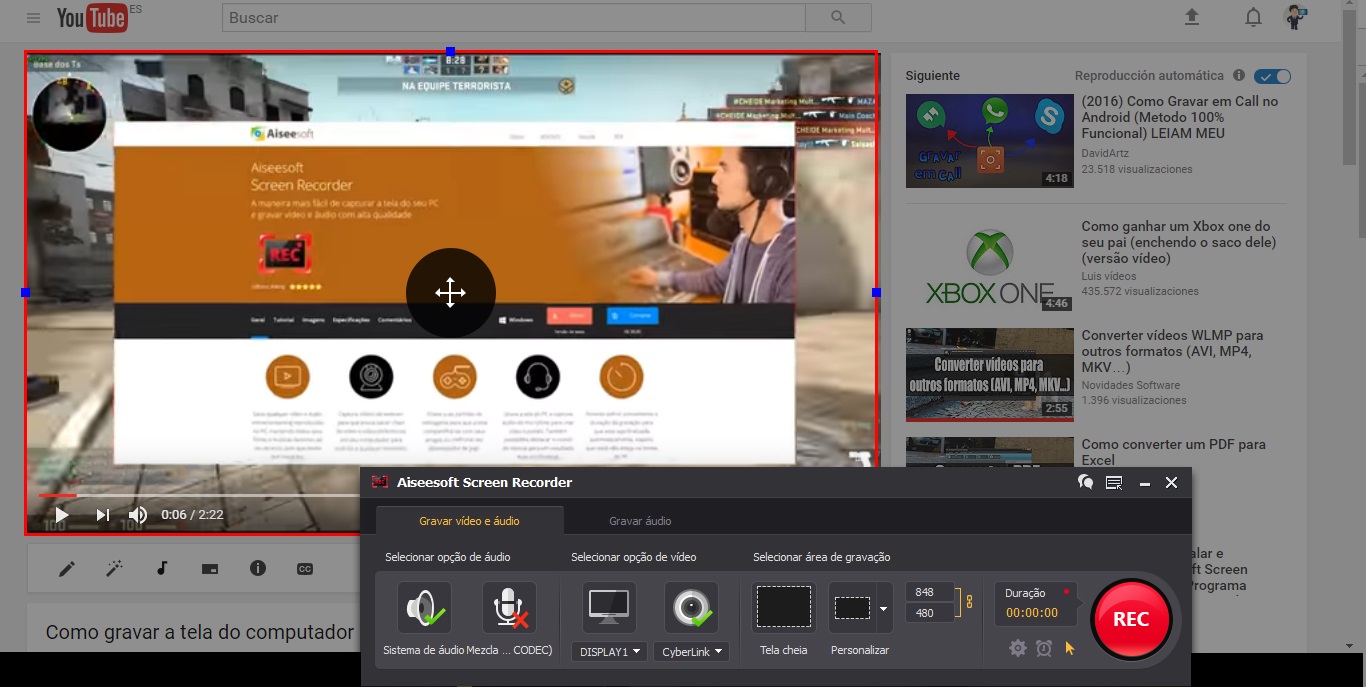
Task: Toggle Reproducción automática autoplay switch
Action: click(1273, 76)
